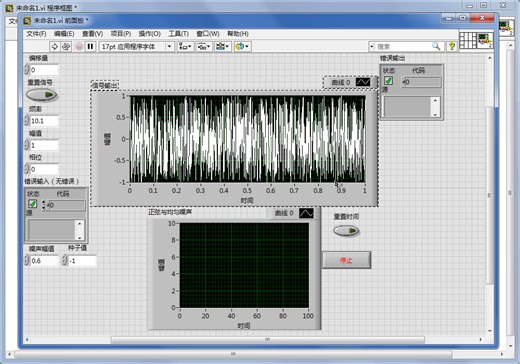Click the plot style swatch in upper legend
The width and height of the screenshot is (520, 364).
pyautogui.click(x=363, y=82)
